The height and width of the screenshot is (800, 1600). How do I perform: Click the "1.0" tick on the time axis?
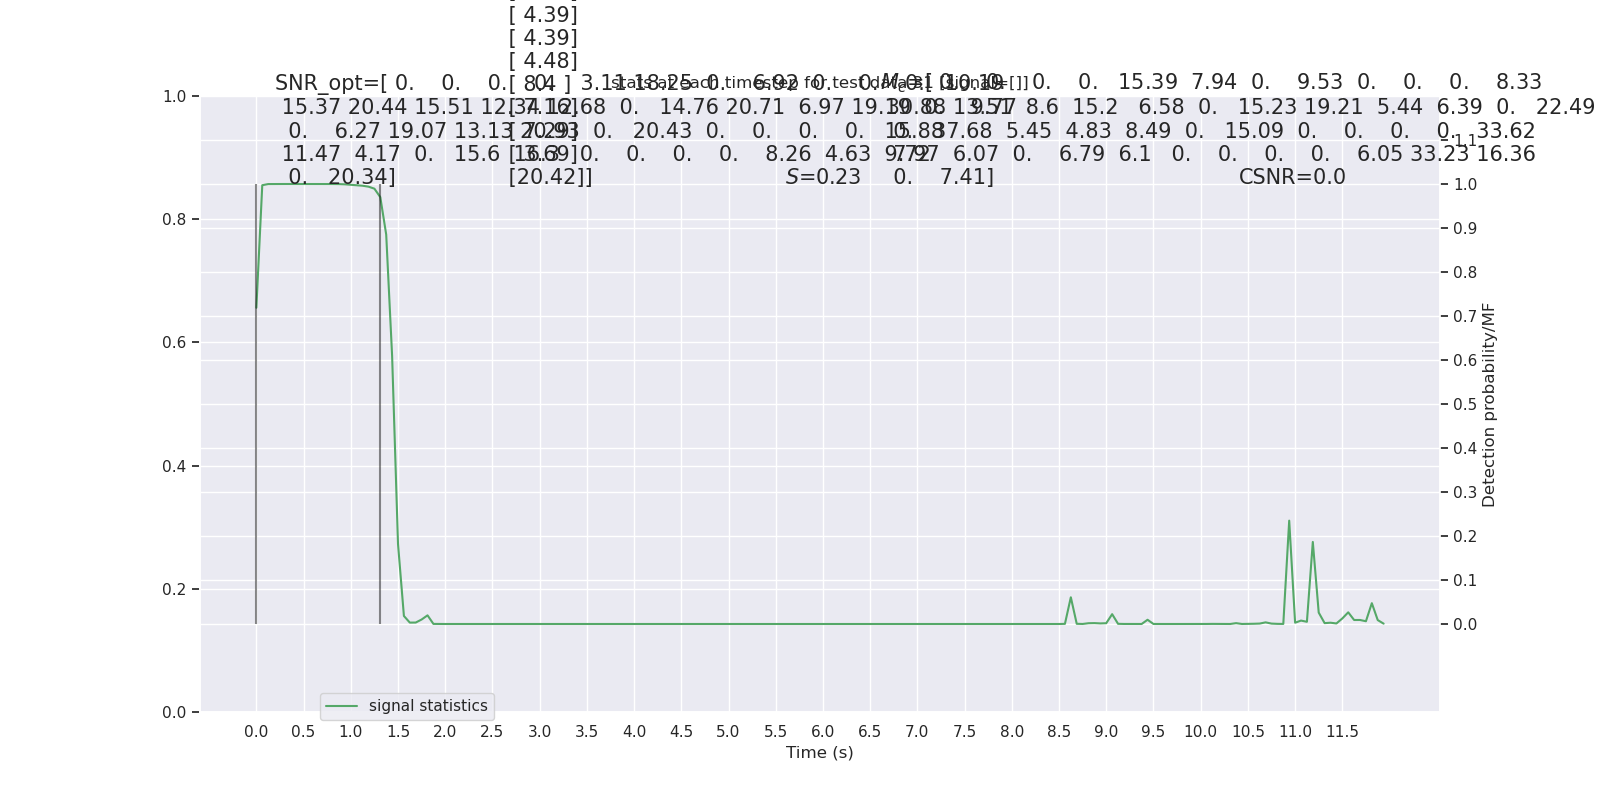(x=350, y=732)
